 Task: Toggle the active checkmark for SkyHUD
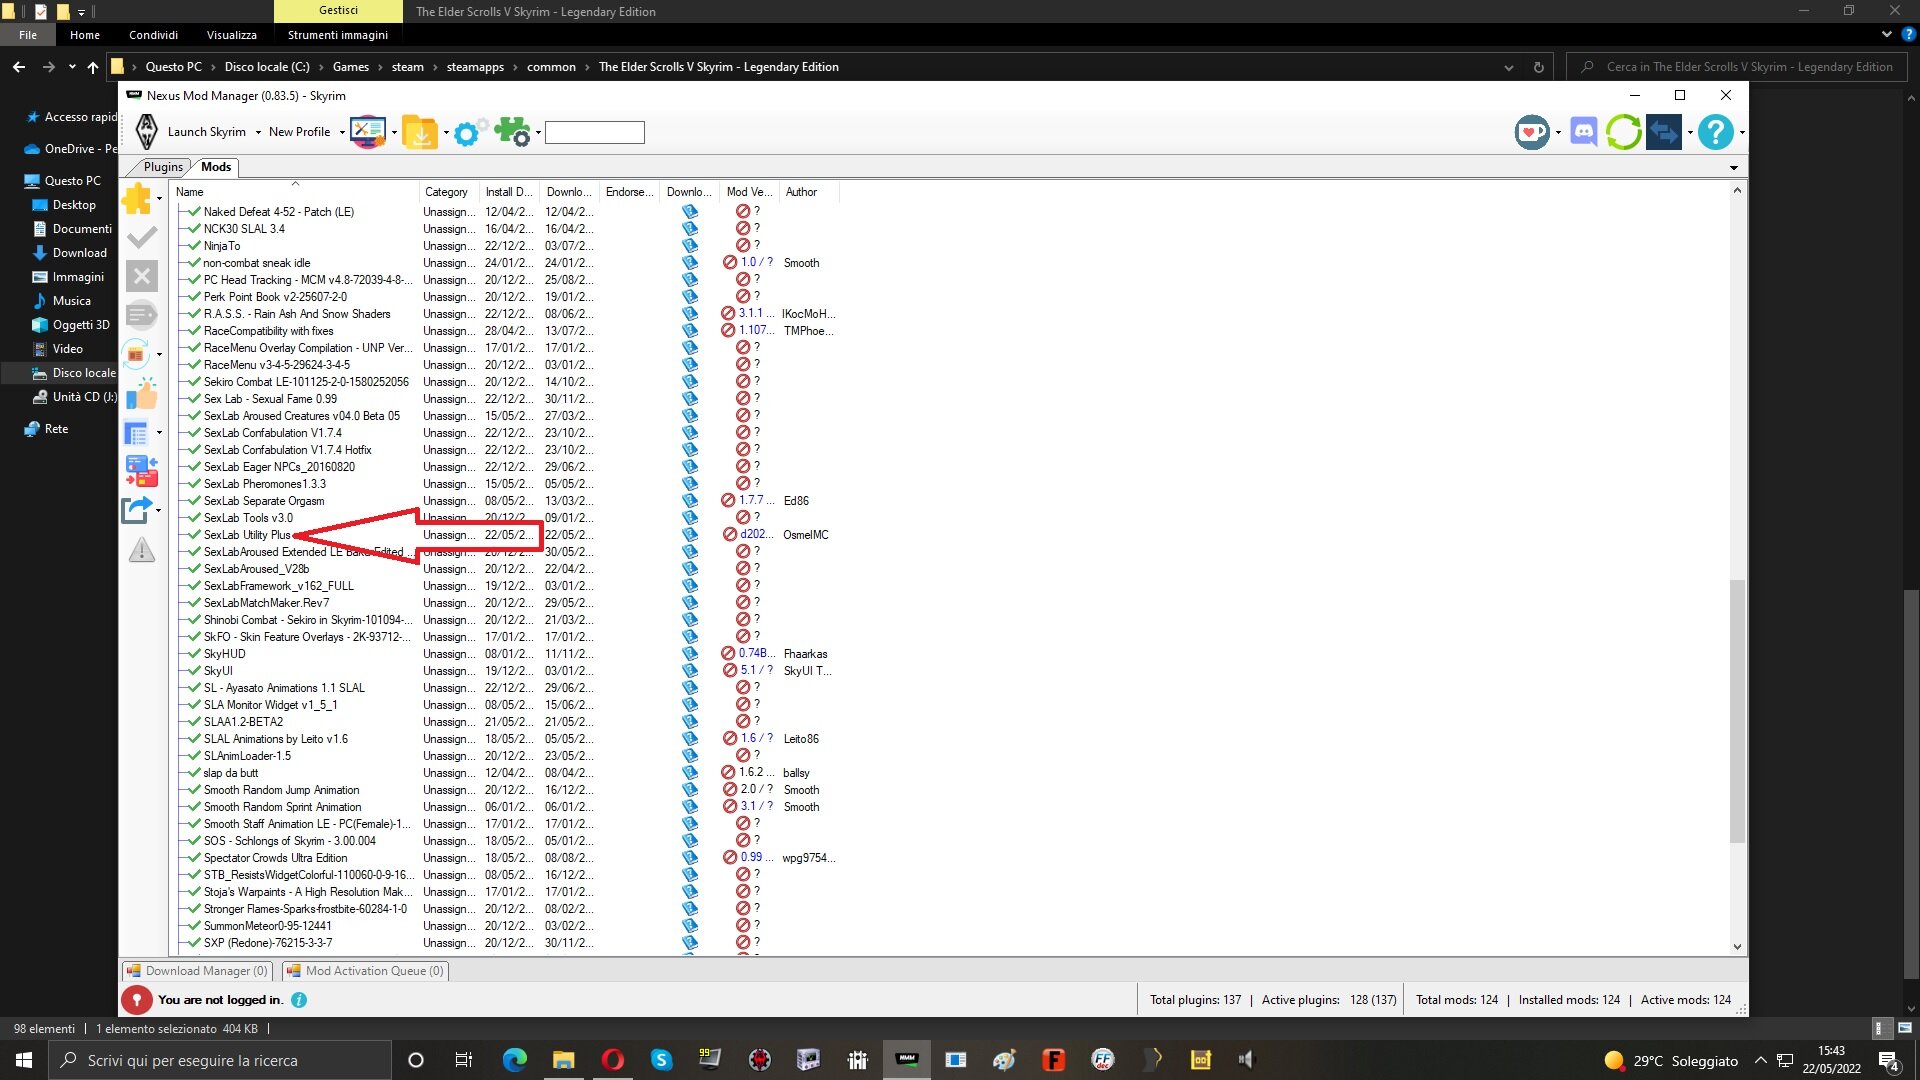coord(194,654)
